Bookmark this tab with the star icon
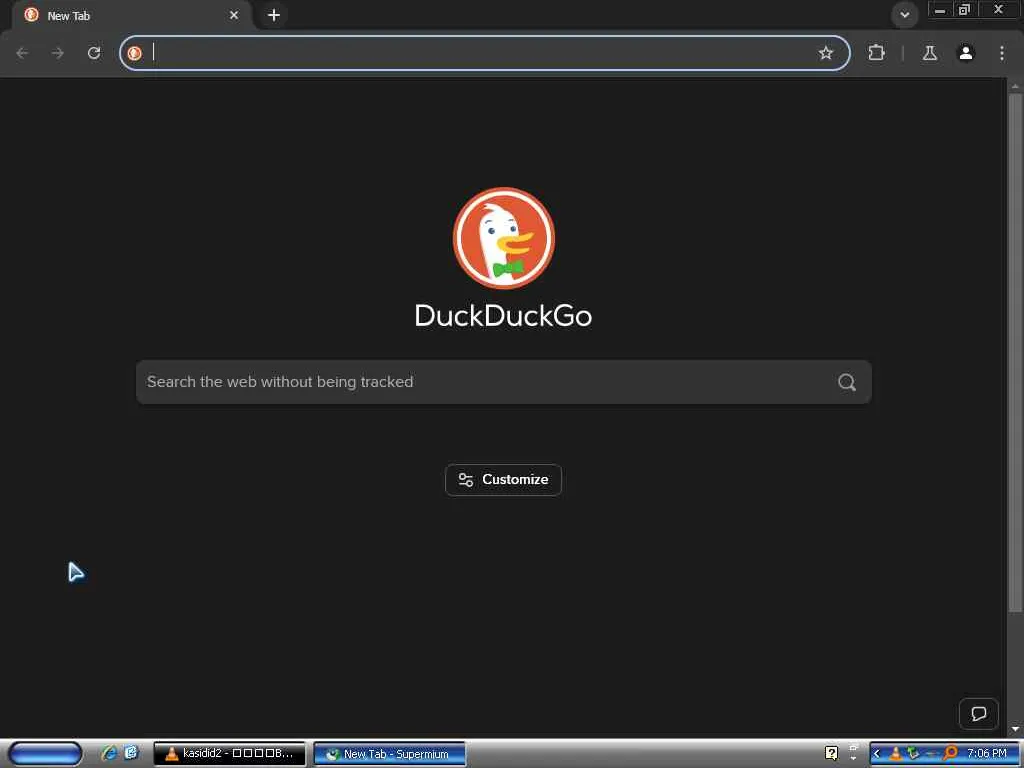 [x=825, y=53]
